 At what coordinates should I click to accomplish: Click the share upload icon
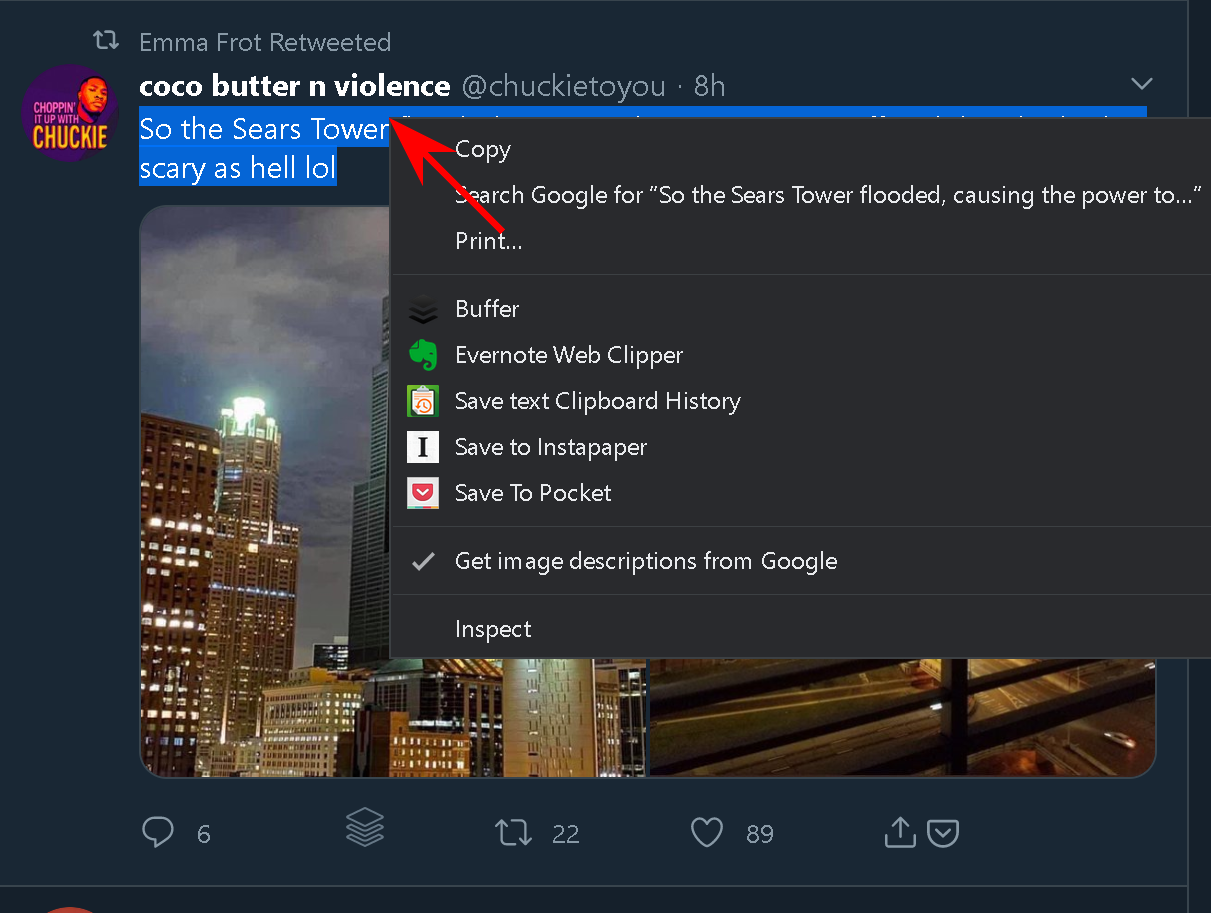(x=900, y=832)
